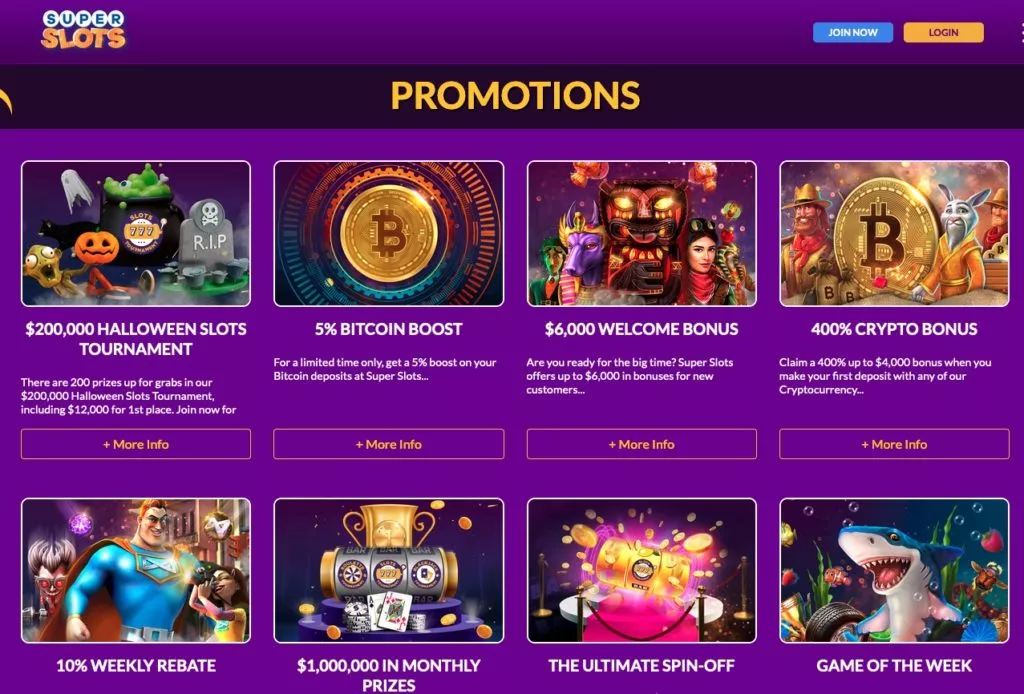
Task: Click the 5% Bitcoin Boost heading
Action: 389,329
